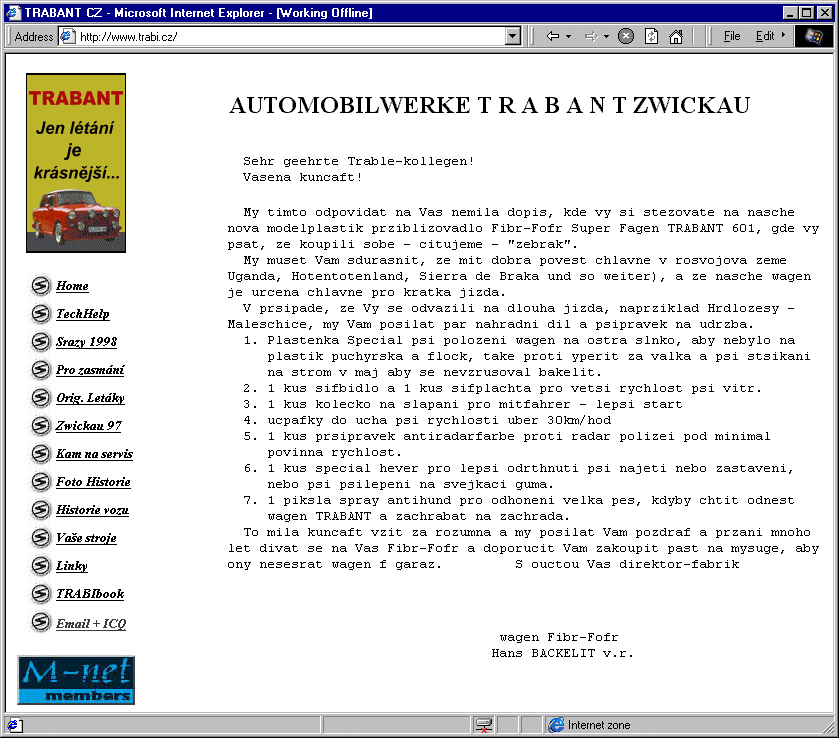Visit the Pro zasmání link
The width and height of the screenshot is (839, 738).
click(x=90, y=370)
